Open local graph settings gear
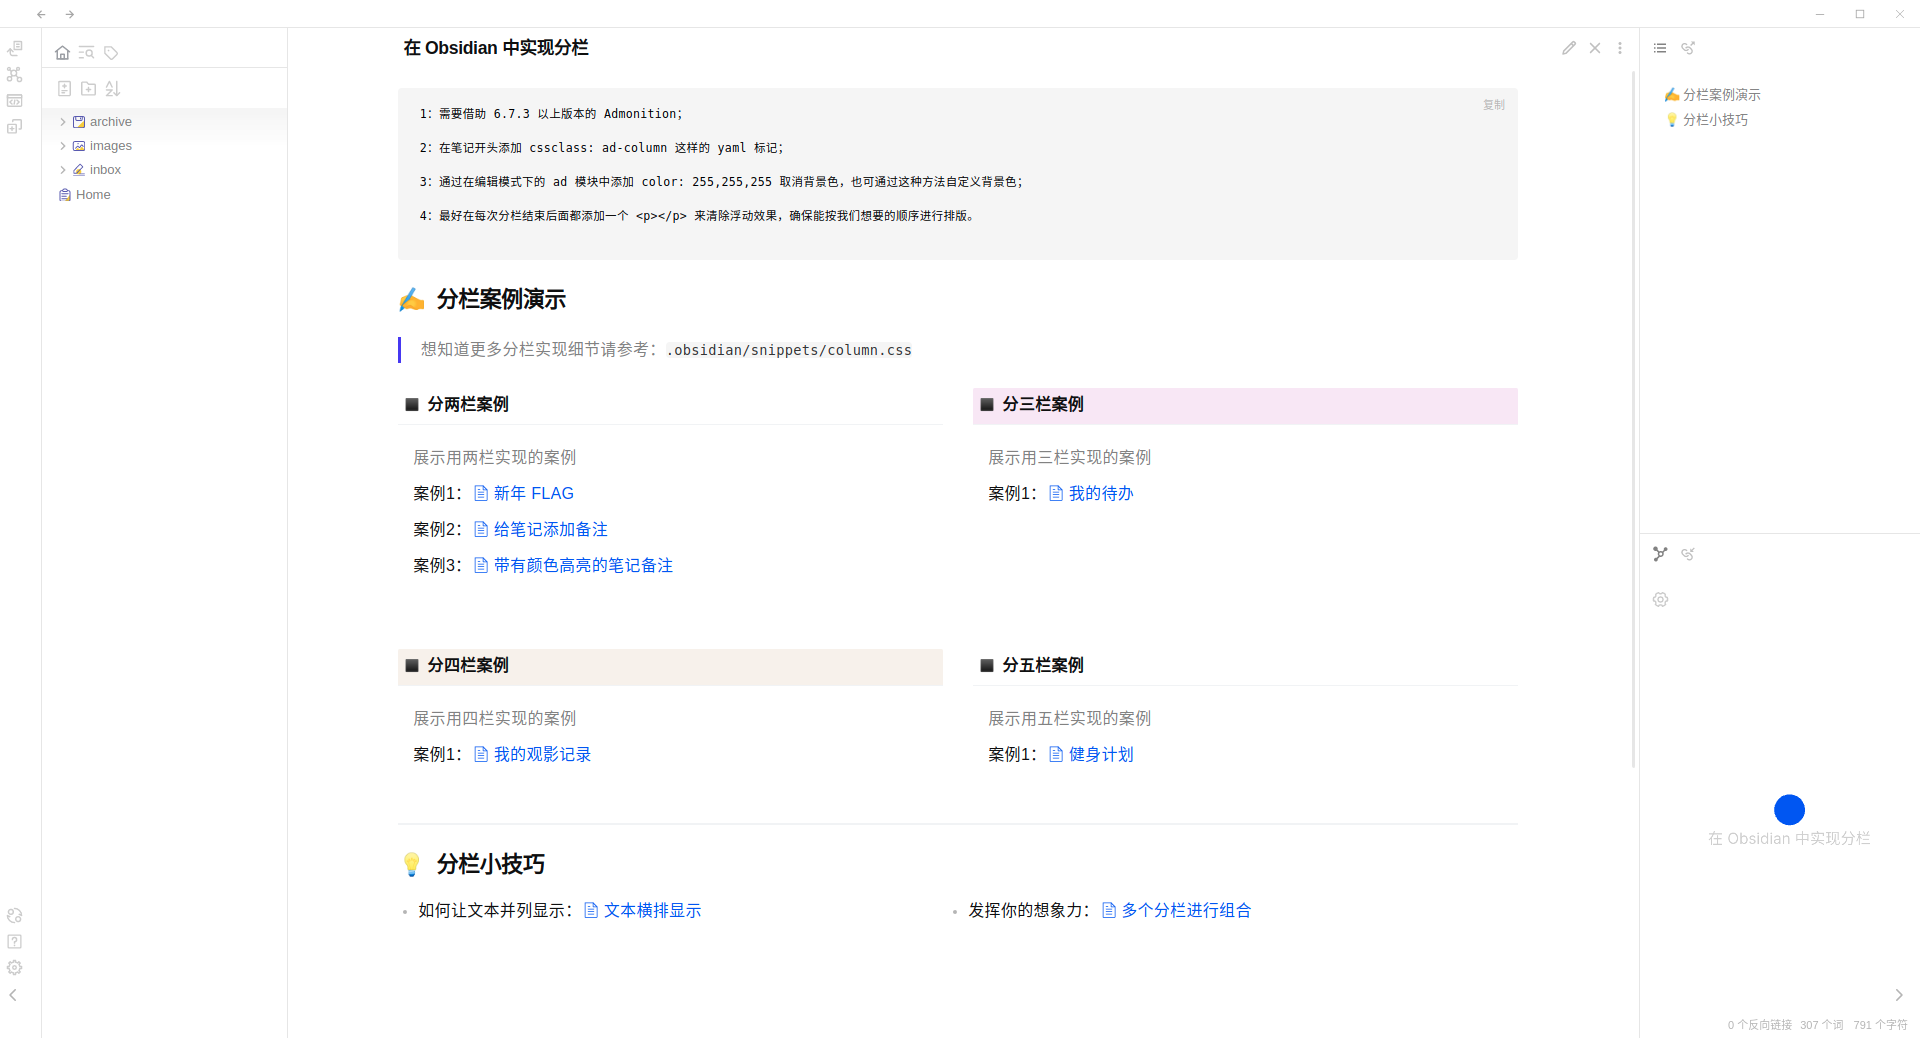This screenshot has height=1038, width=1920. point(1660,600)
